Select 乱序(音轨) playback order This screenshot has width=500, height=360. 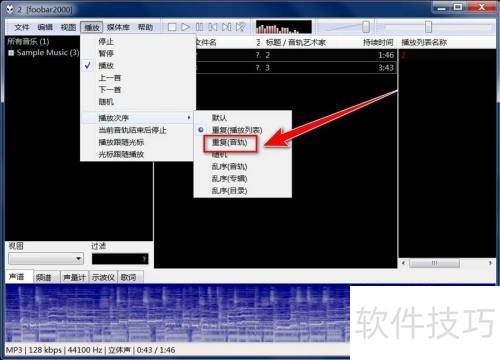tap(243, 167)
